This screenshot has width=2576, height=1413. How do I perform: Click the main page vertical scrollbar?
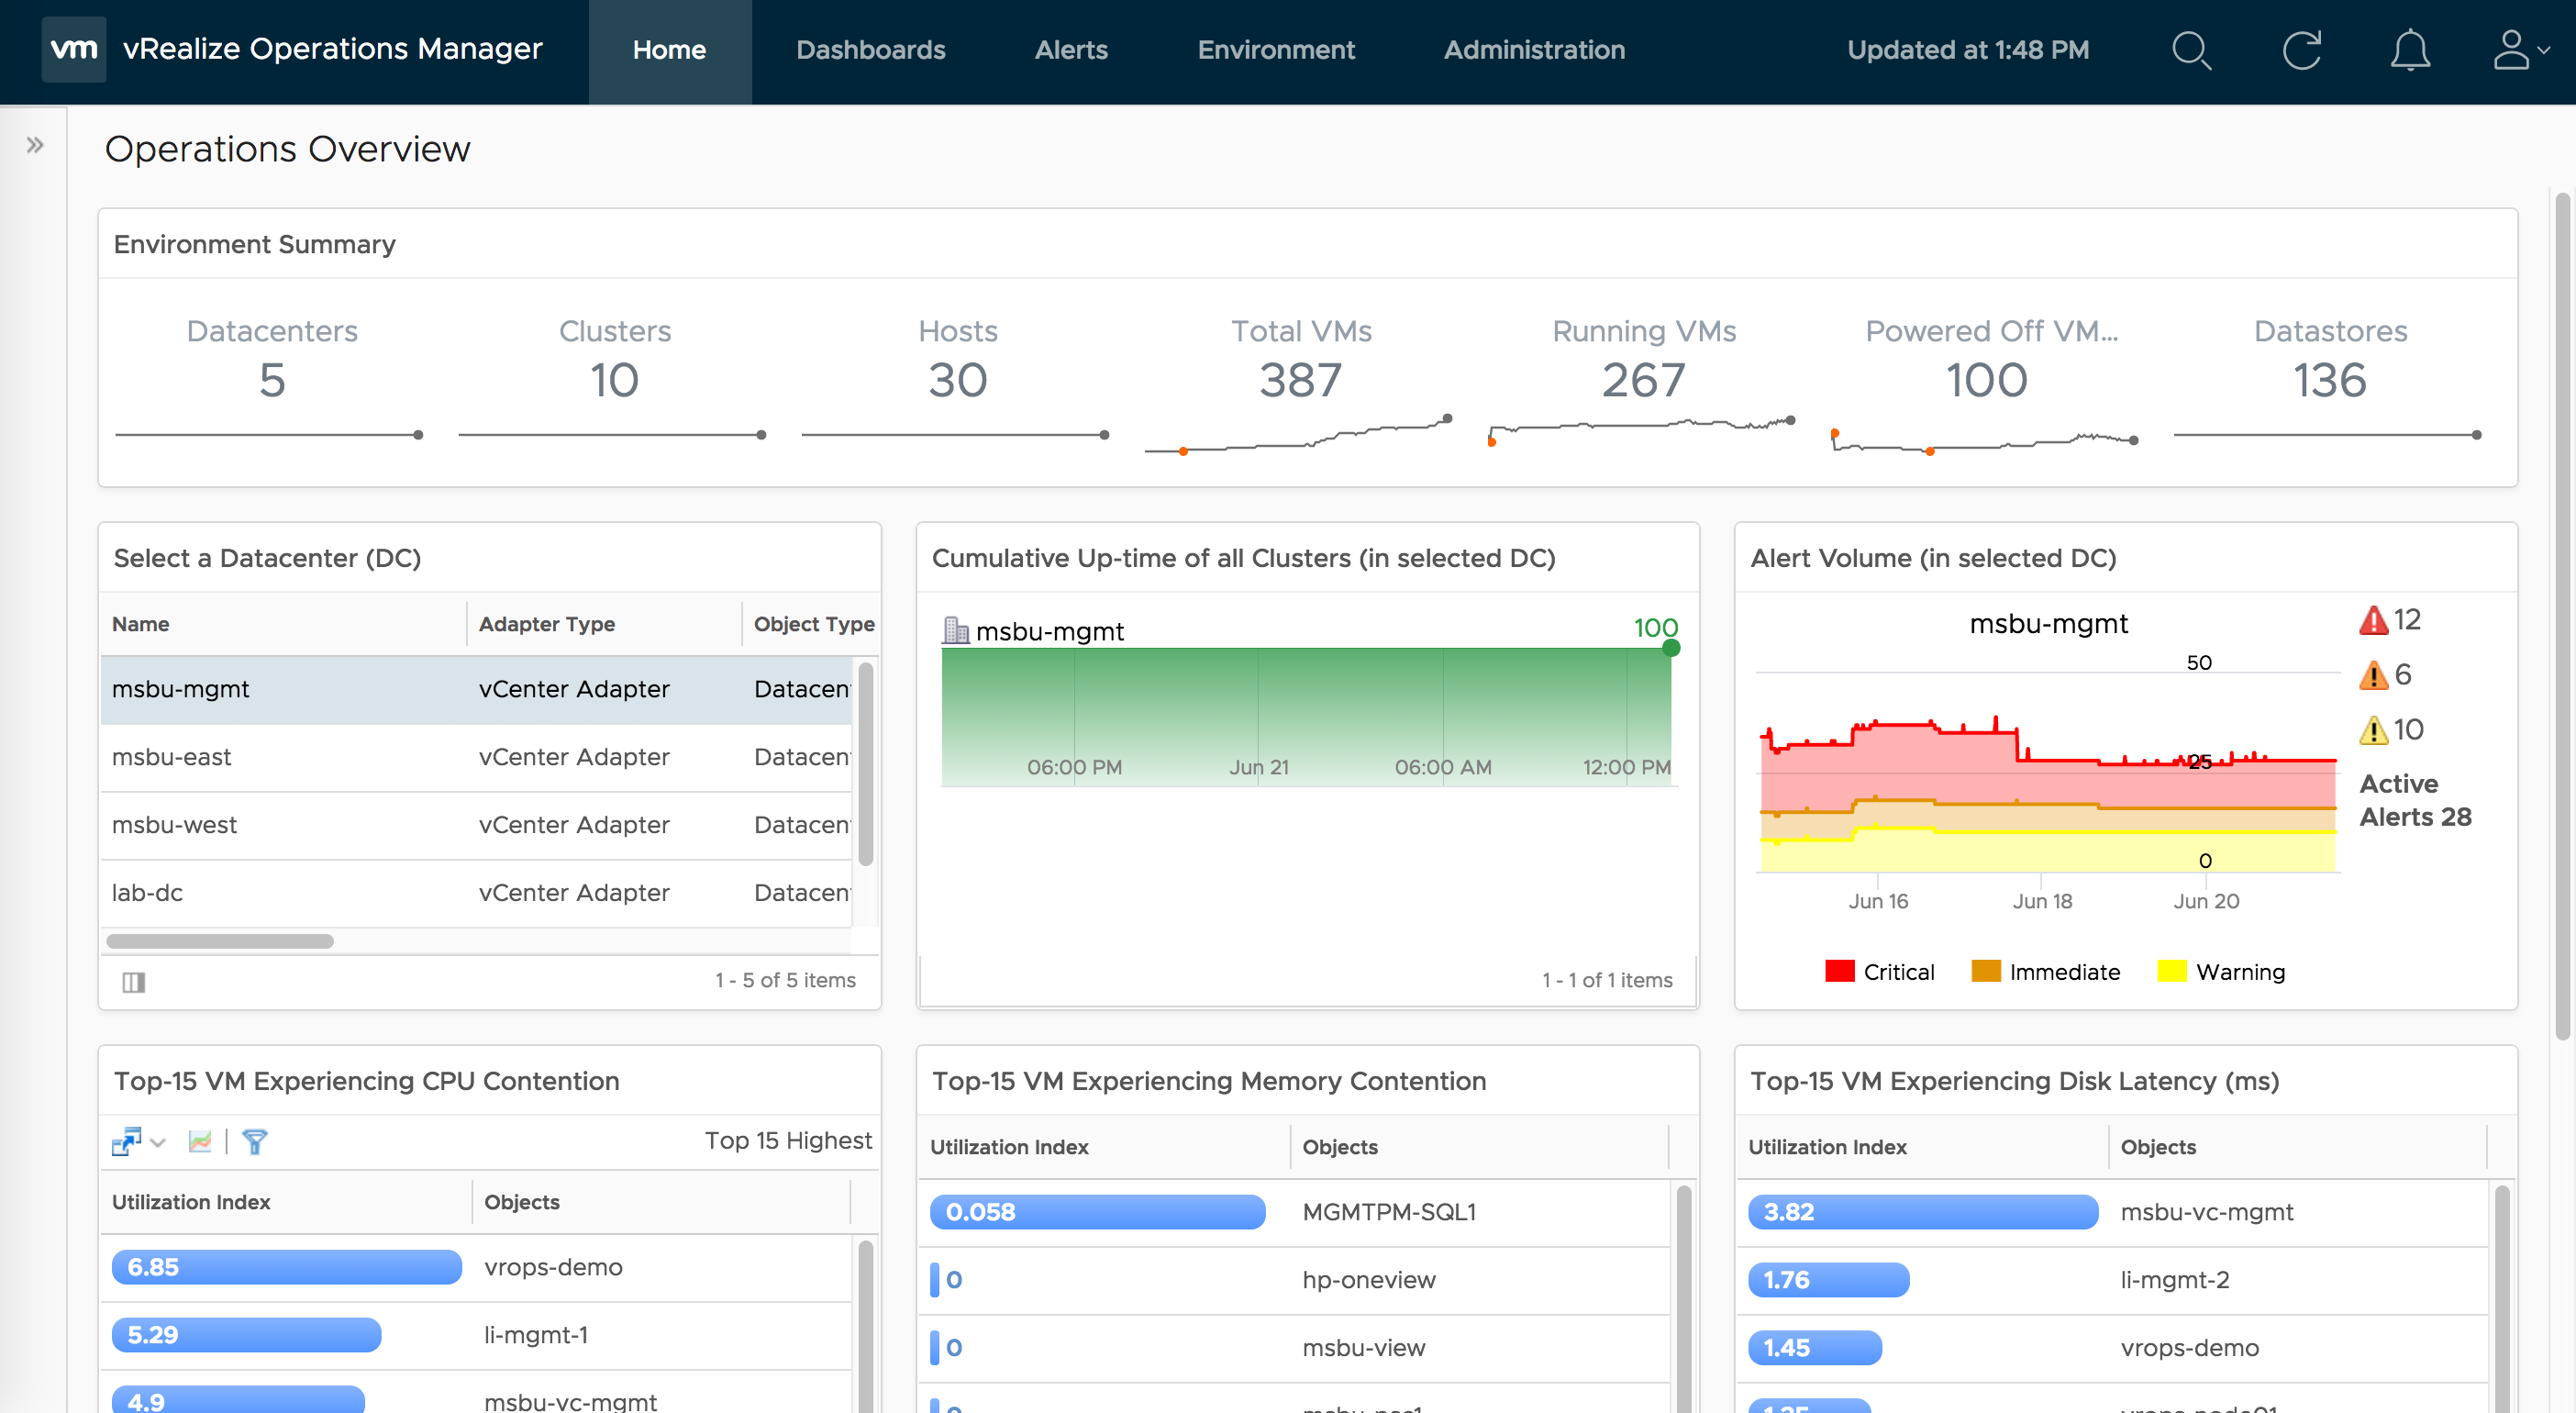(2562, 615)
